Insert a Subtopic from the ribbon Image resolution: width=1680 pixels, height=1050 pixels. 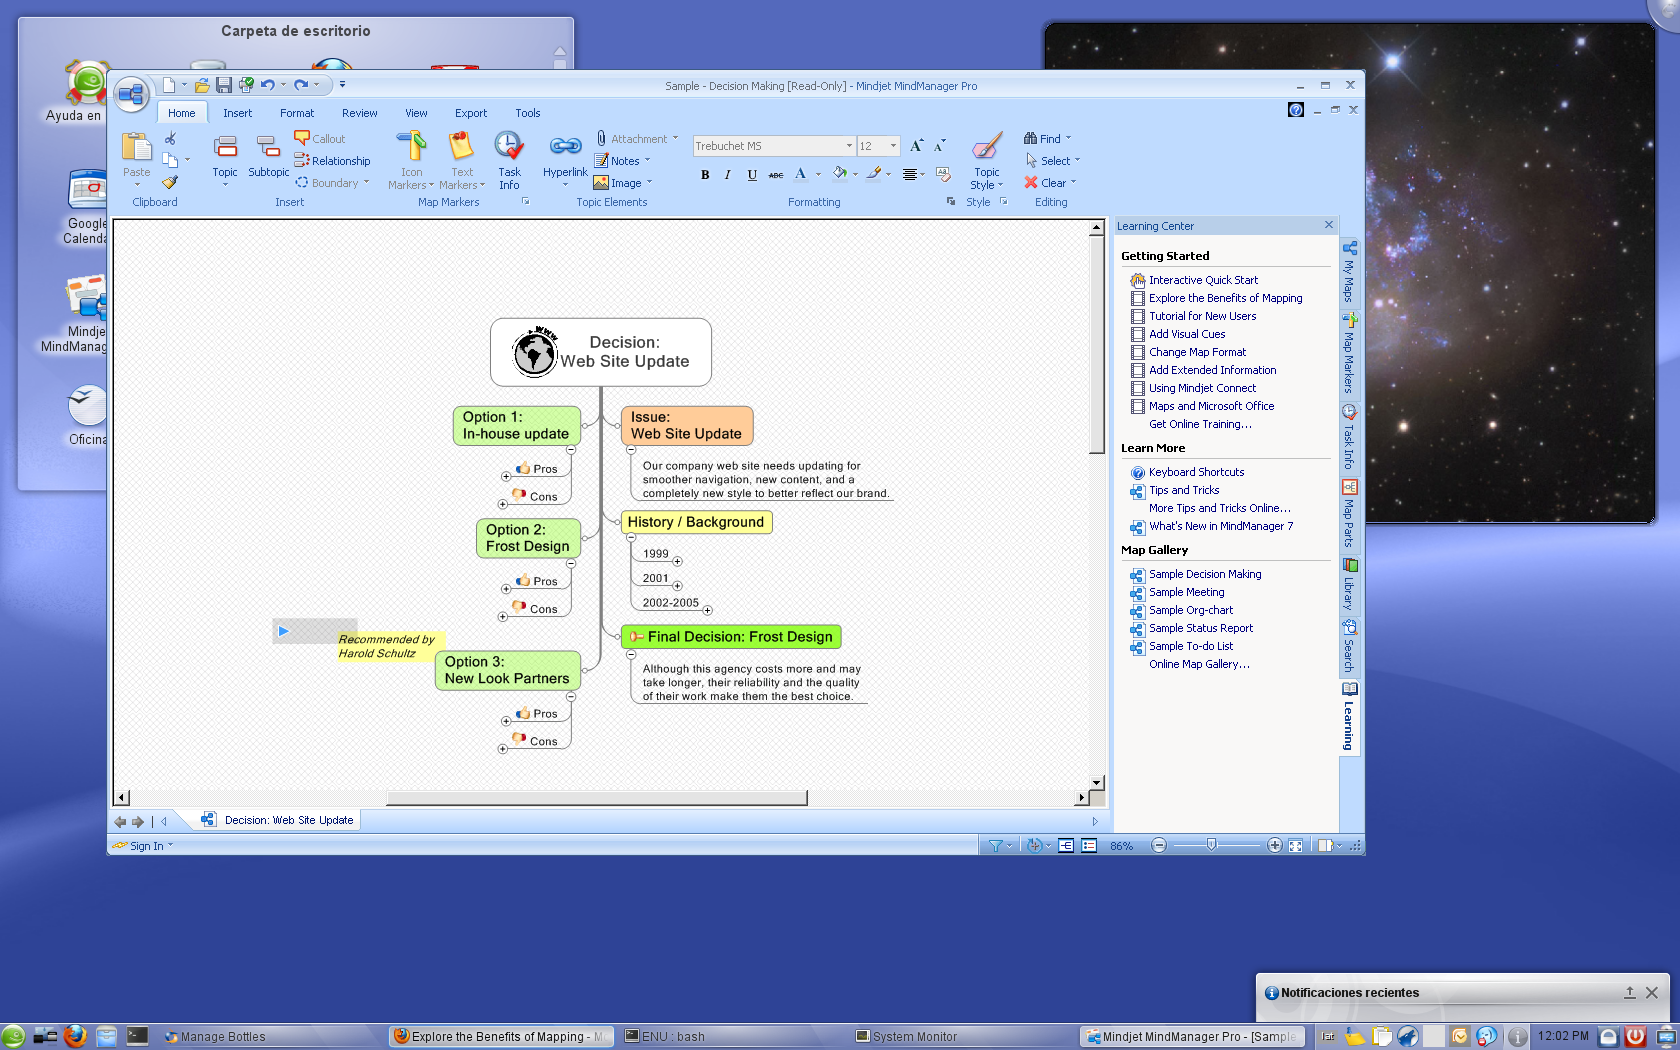(x=268, y=157)
